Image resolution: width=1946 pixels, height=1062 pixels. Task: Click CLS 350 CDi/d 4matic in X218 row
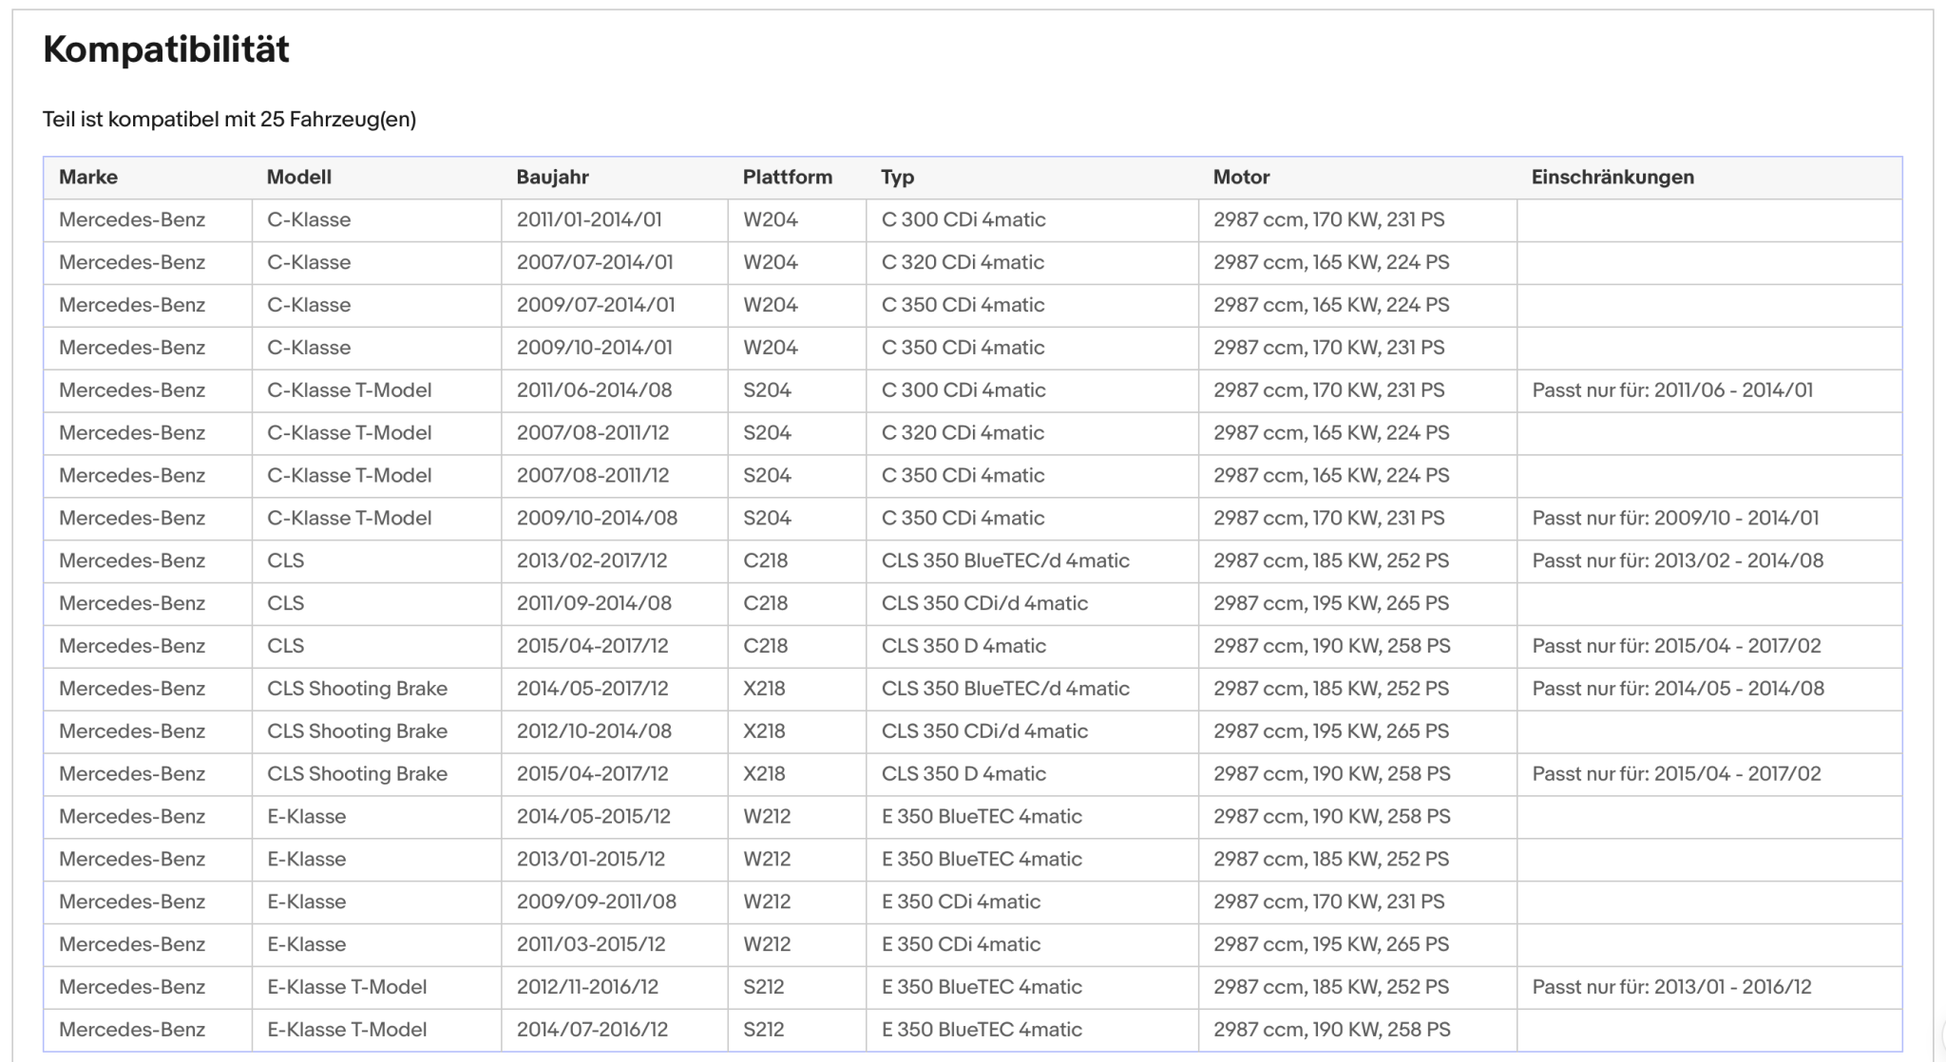(x=984, y=731)
